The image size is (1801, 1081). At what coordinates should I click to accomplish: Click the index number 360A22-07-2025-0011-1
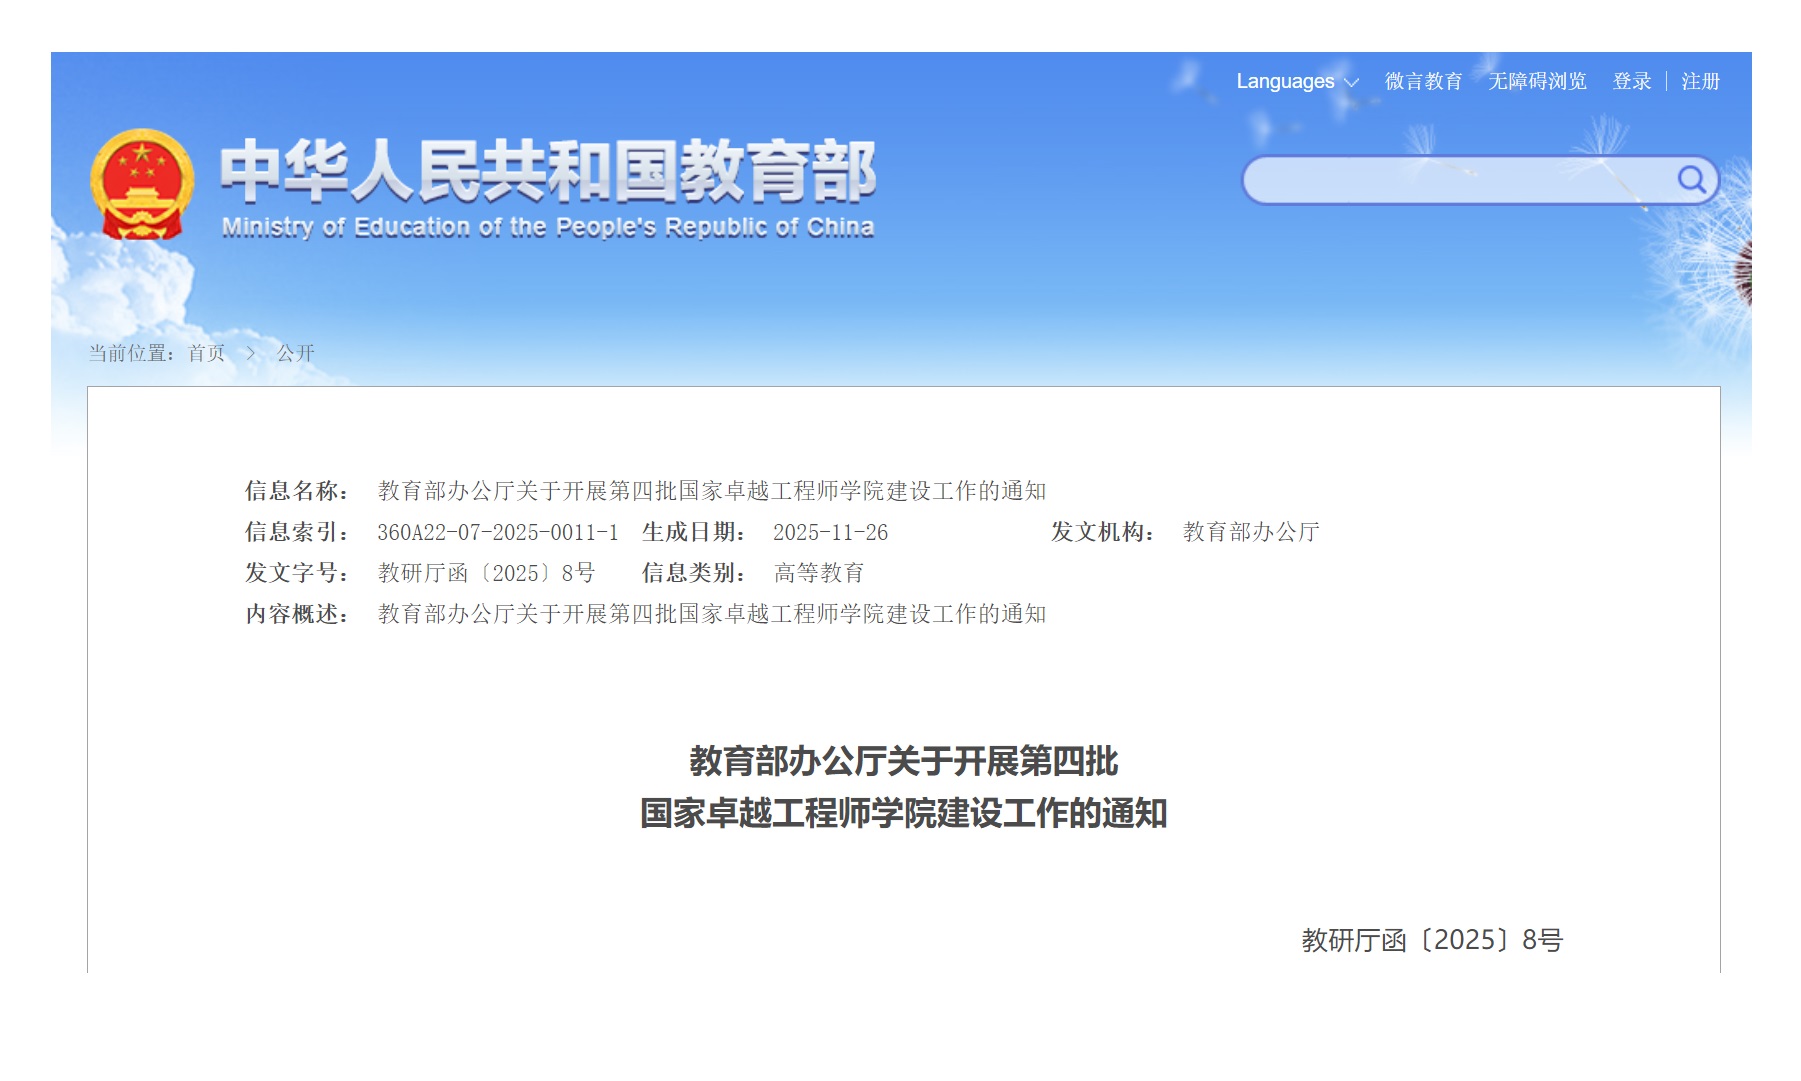[497, 532]
